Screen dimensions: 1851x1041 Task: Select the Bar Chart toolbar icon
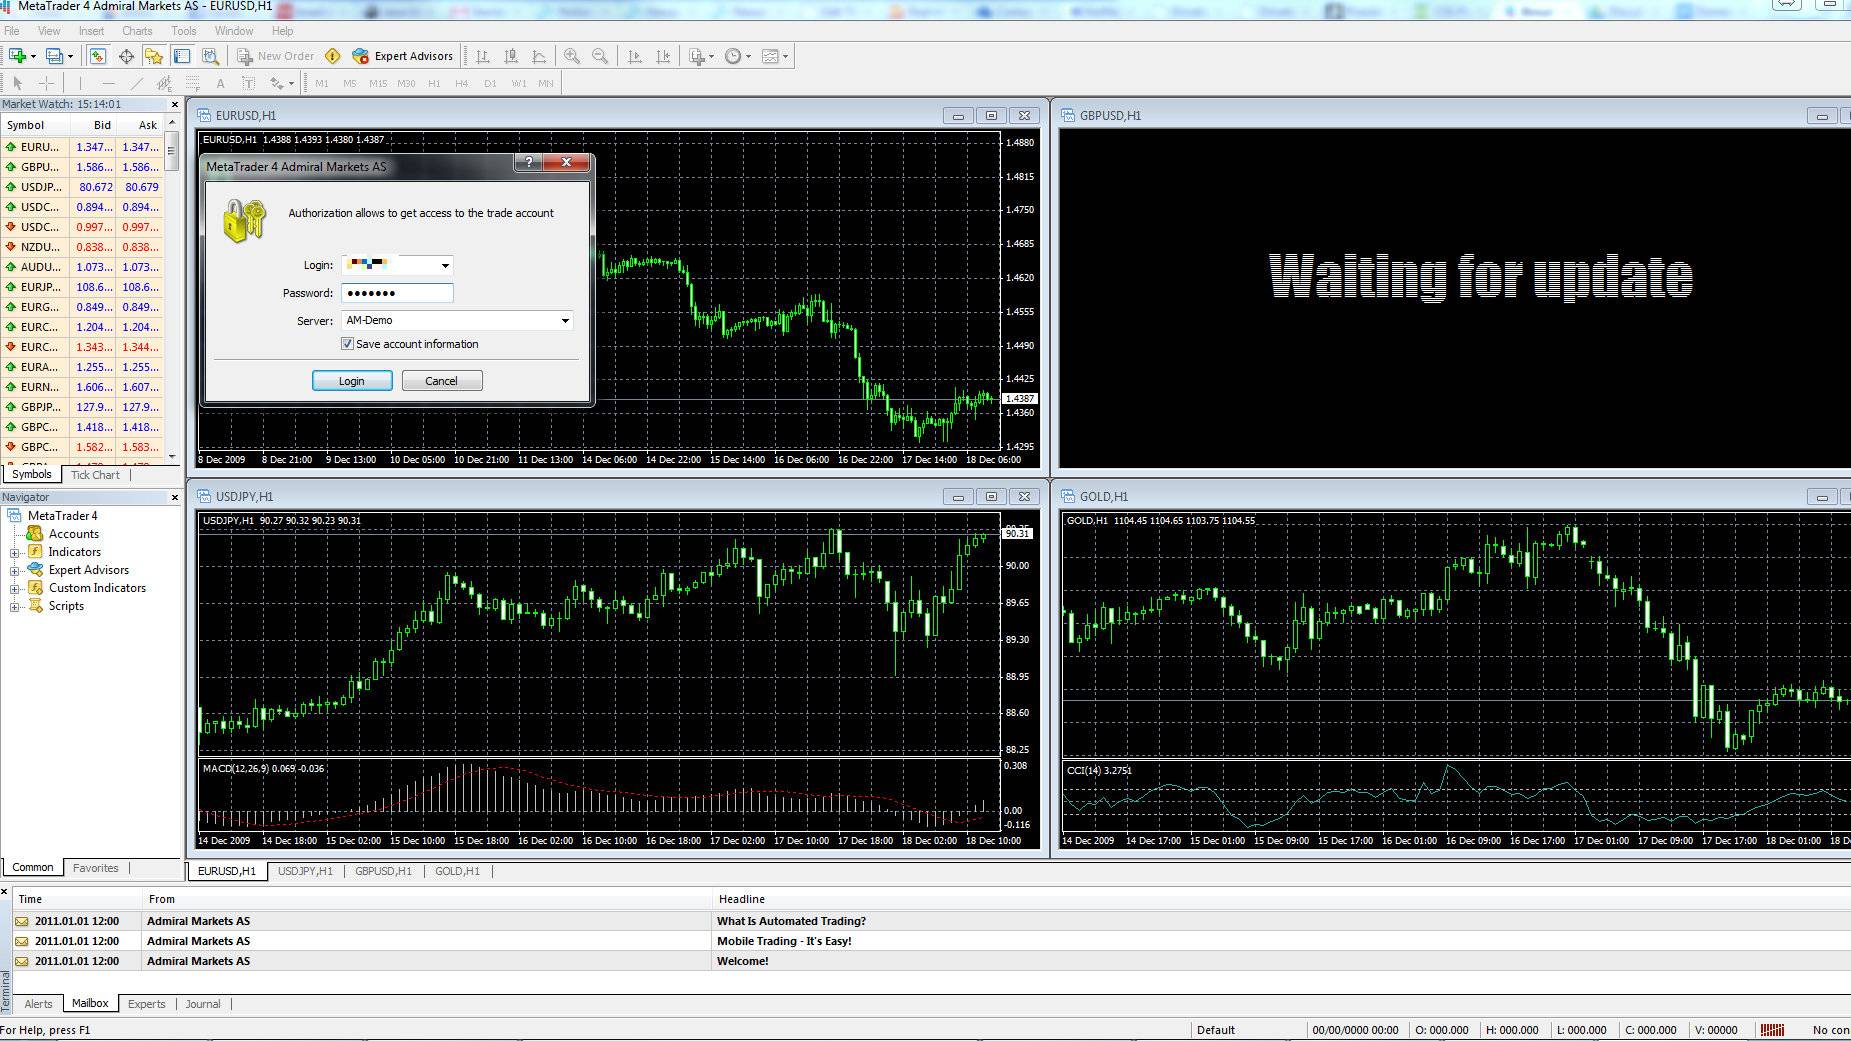(x=483, y=56)
